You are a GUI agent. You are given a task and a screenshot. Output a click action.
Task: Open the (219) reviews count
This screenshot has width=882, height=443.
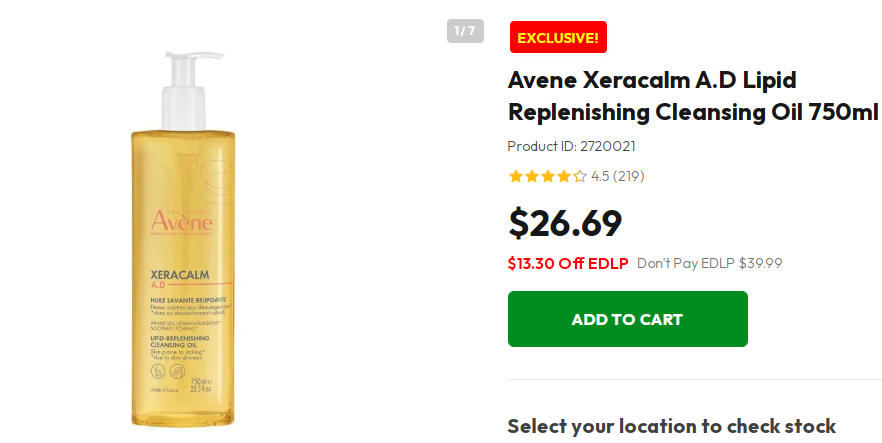[629, 177]
